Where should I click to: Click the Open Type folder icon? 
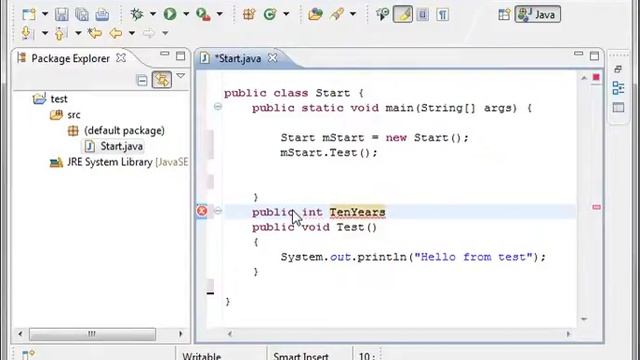tap(315, 15)
